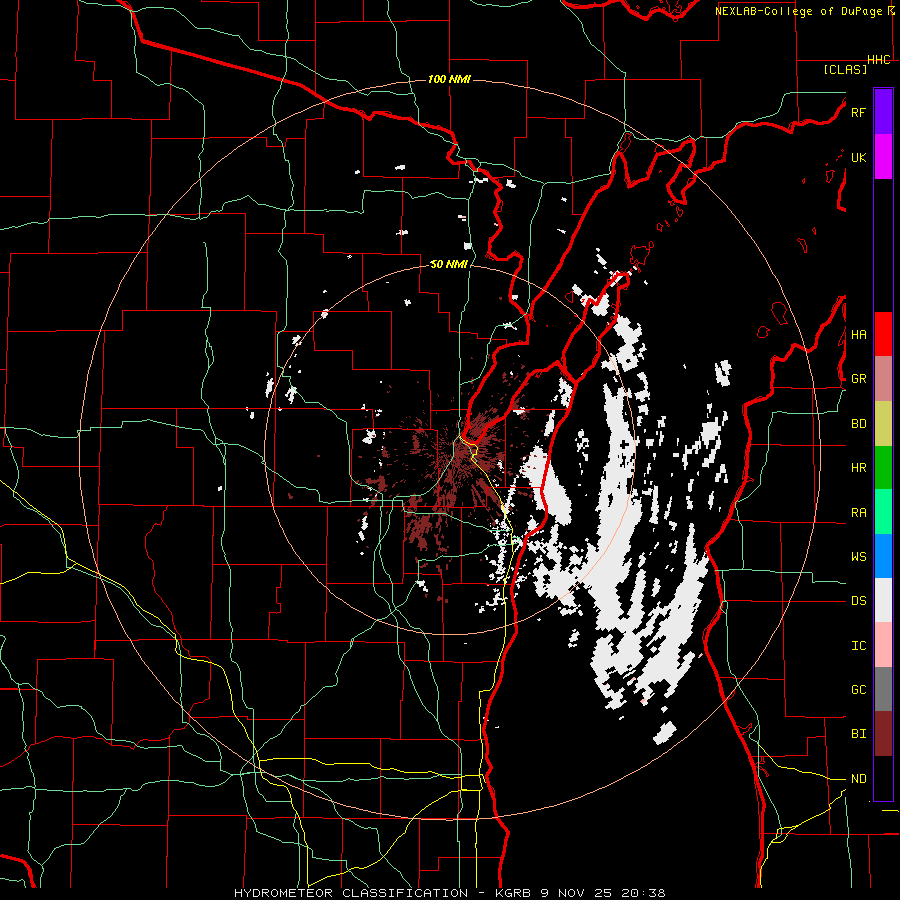Click the DS legend label
900x900 pixels.
click(x=858, y=601)
